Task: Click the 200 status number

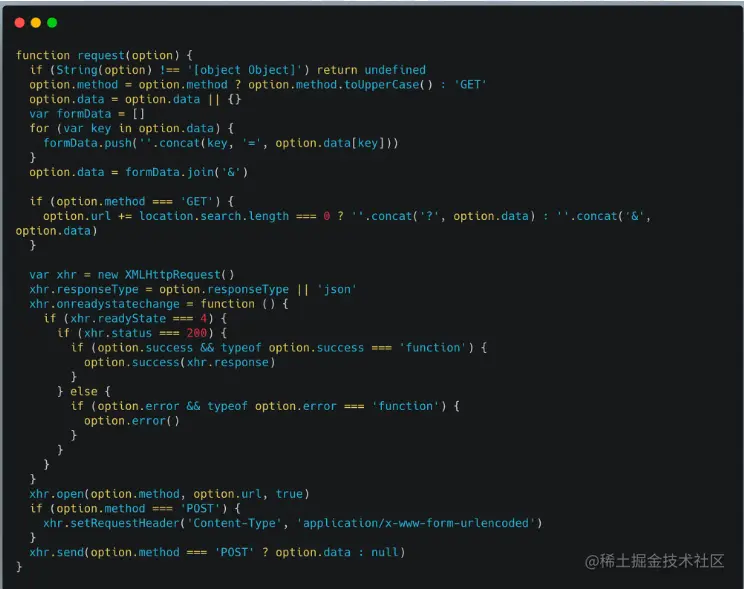Action: point(196,333)
